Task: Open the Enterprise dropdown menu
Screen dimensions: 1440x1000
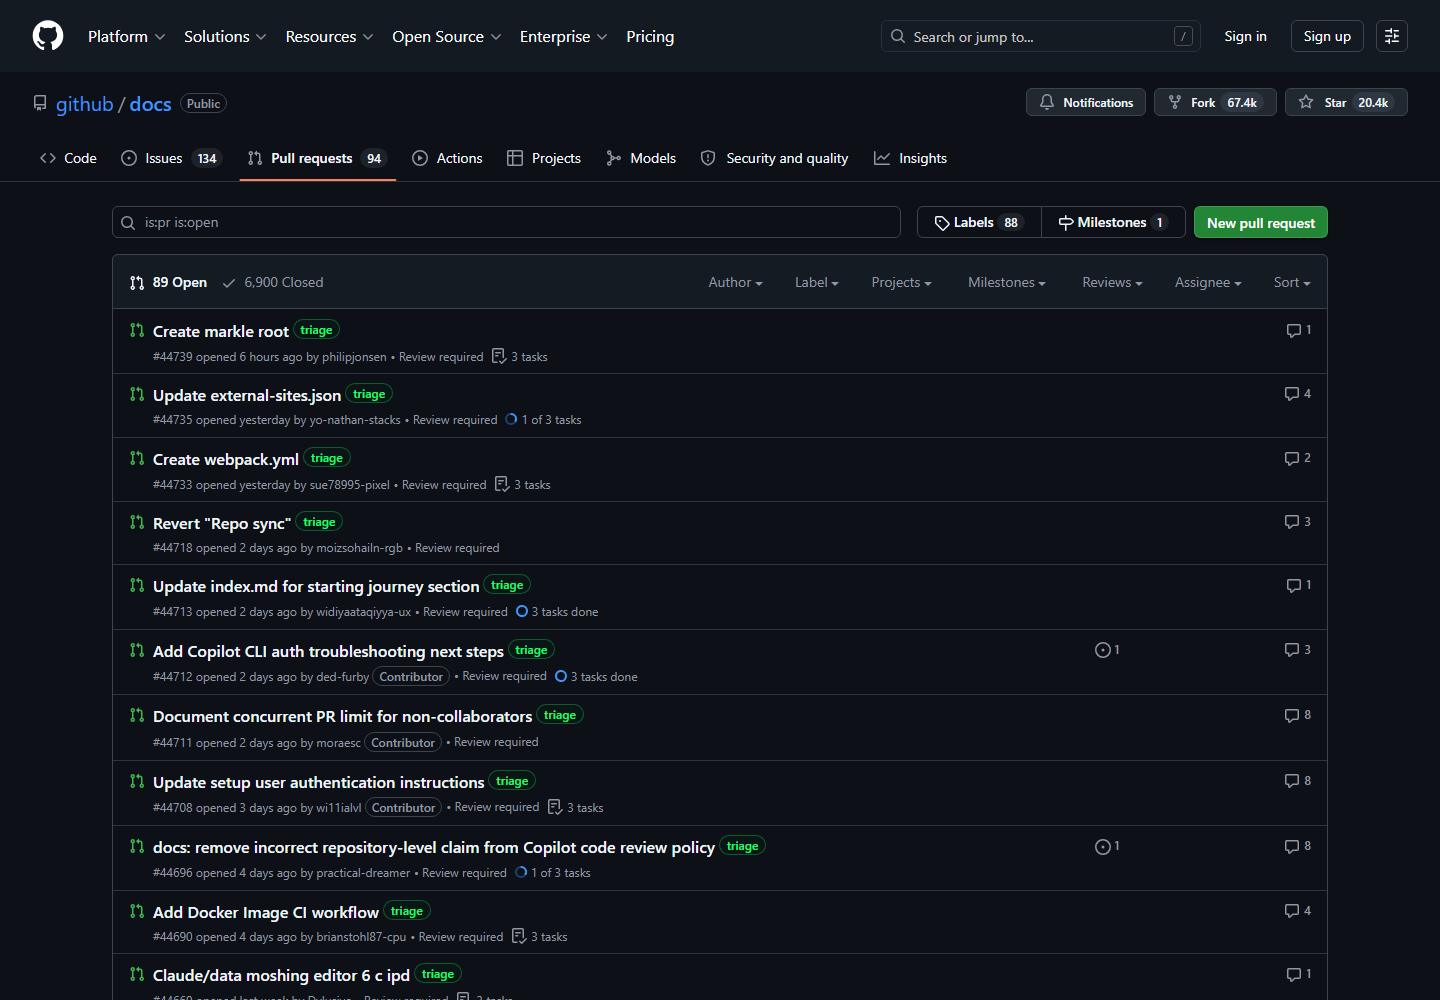Action: point(564,36)
